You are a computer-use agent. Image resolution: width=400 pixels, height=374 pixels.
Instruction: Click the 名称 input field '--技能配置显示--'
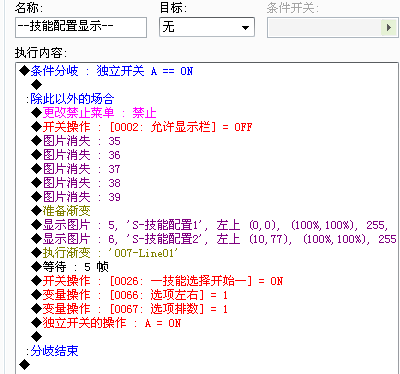tap(81, 27)
